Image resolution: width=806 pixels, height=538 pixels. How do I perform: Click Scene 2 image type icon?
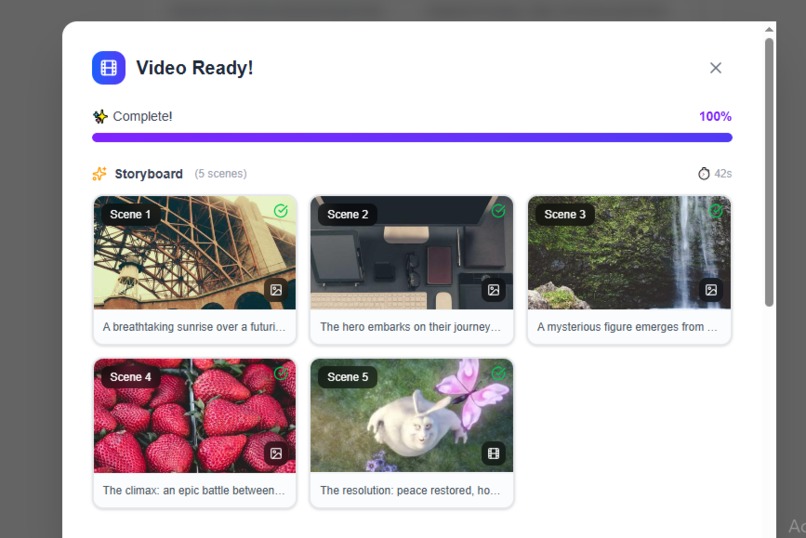pyautogui.click(x=493, y=290)
